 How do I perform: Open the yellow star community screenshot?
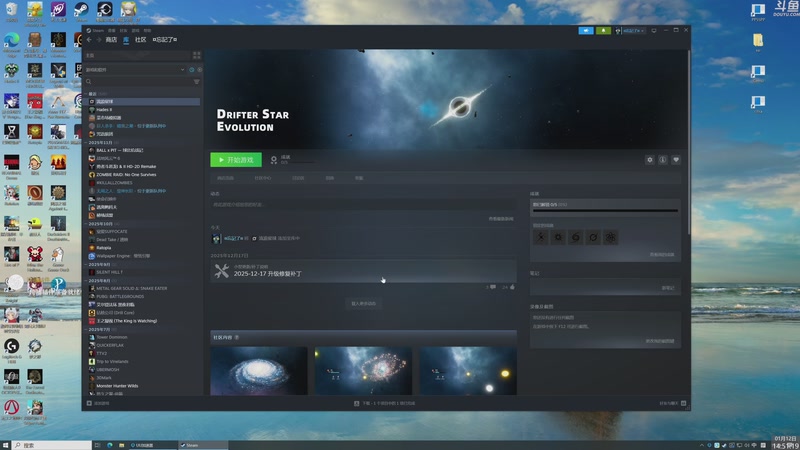[x=468, y=371]
